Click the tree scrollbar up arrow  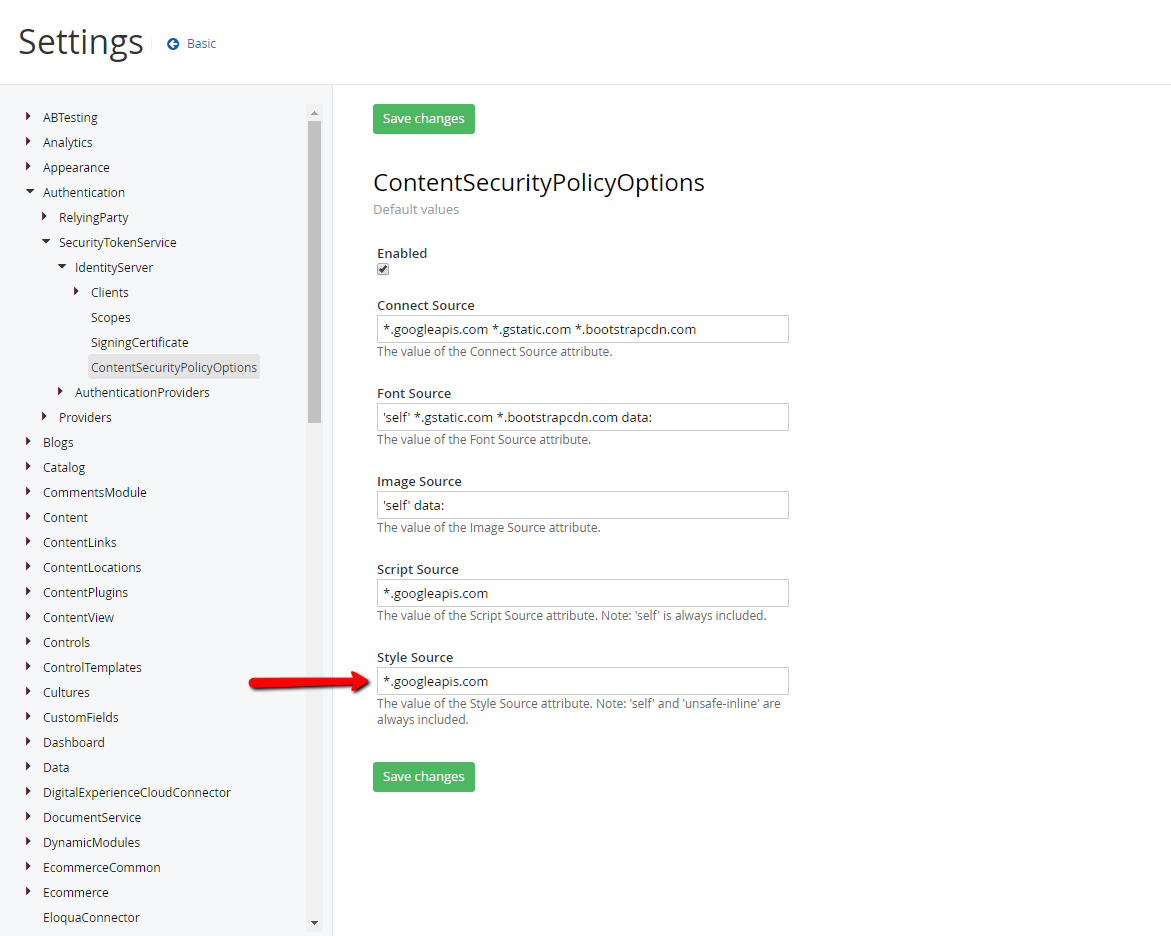[x=314, y=114]
